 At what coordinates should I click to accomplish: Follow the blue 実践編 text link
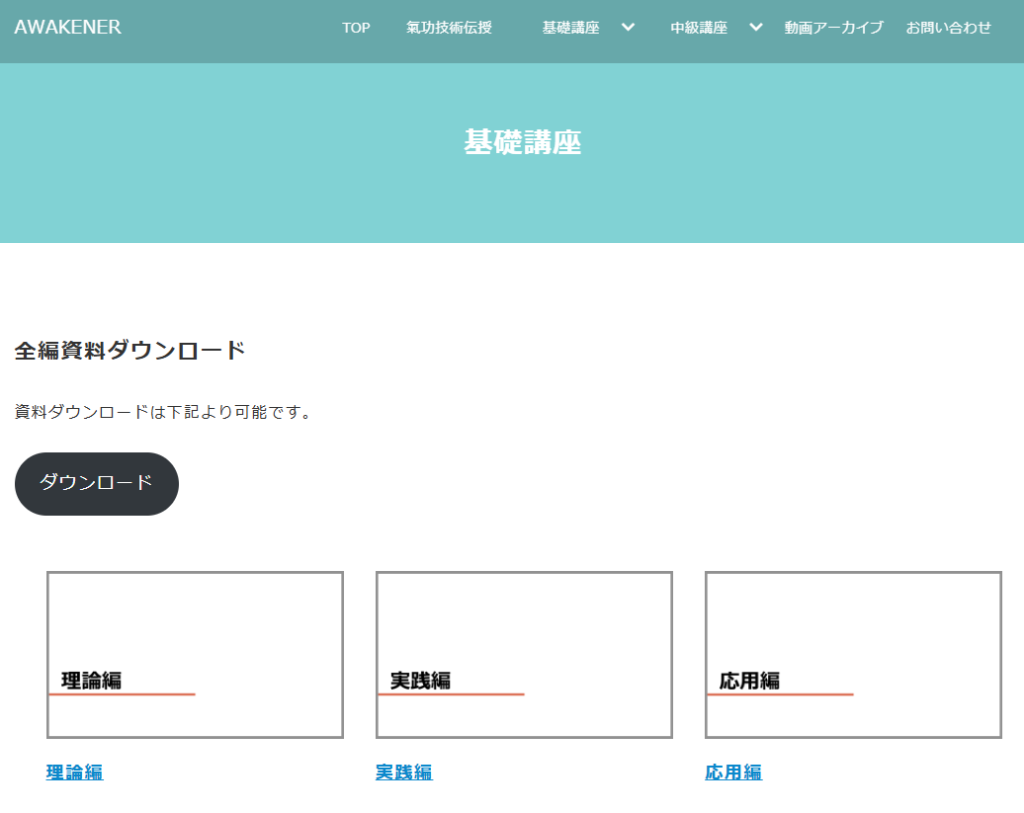coord(404,772)
